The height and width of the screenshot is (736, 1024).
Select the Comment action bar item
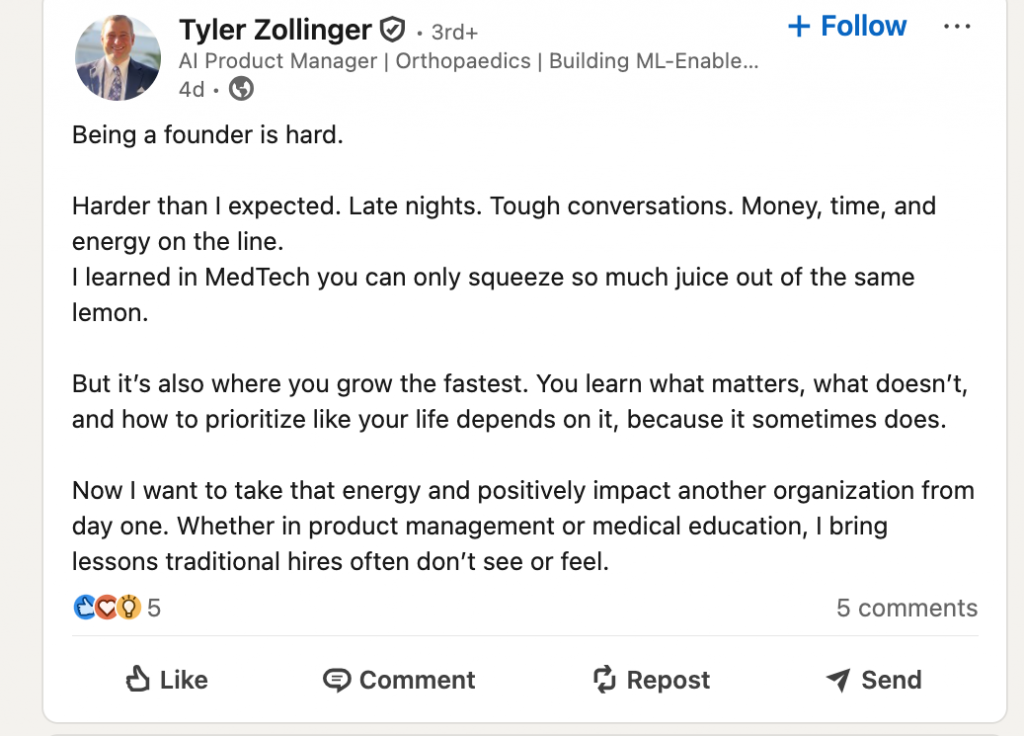click(x=397, y=680)
